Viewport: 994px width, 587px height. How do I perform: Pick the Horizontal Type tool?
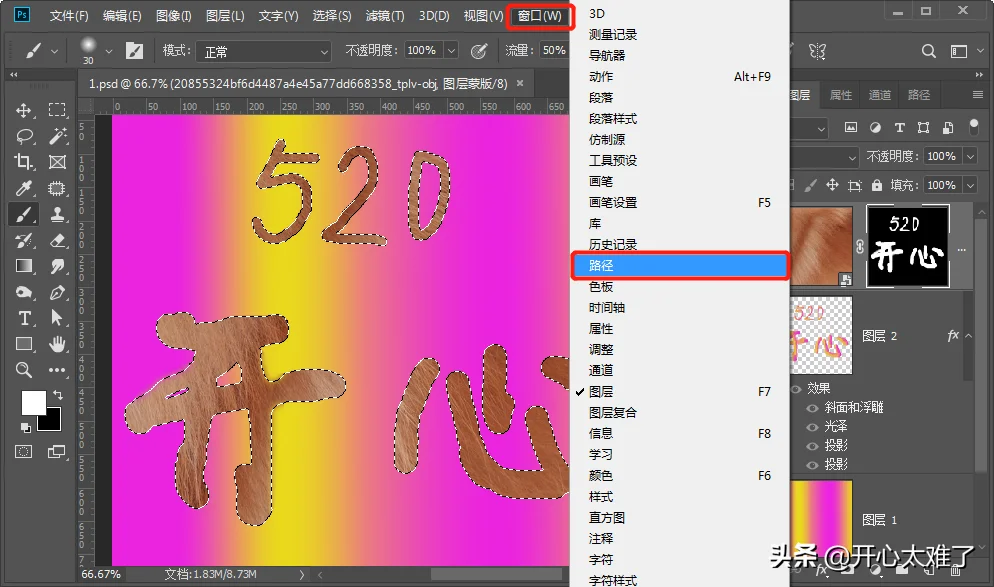point(24,318)
